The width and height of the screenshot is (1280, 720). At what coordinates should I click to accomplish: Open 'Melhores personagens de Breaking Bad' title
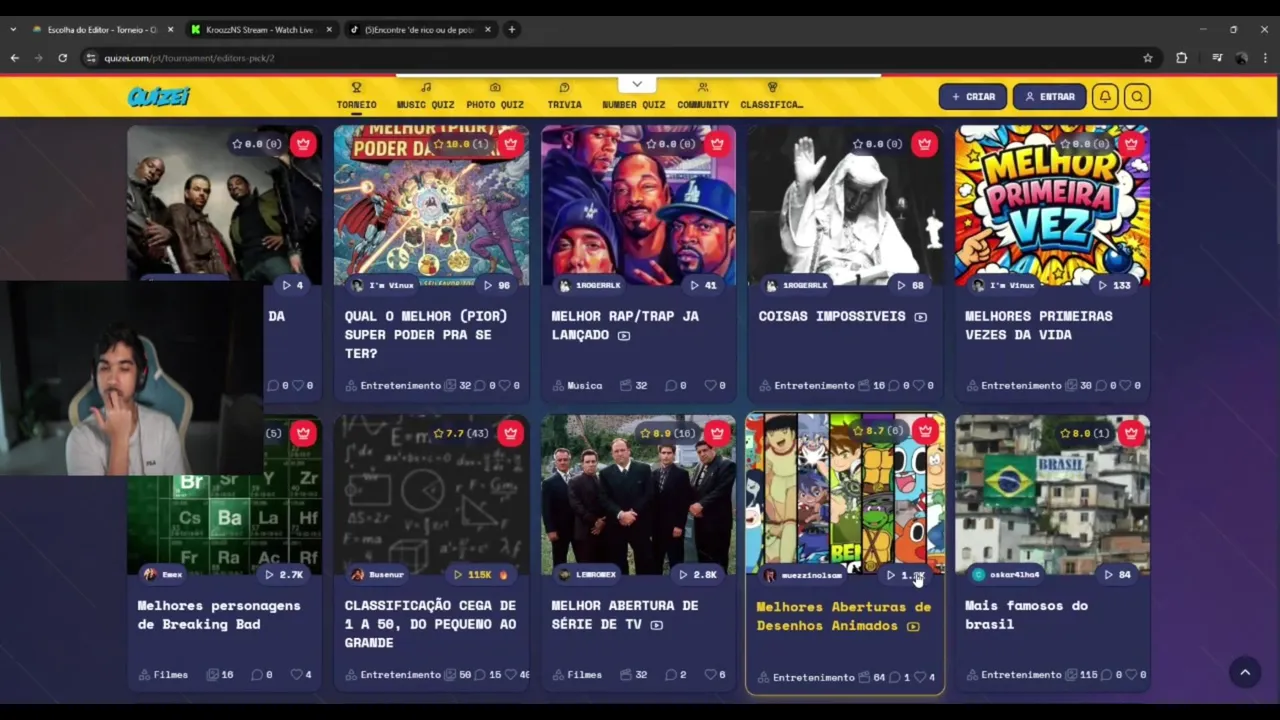point(219,615)
